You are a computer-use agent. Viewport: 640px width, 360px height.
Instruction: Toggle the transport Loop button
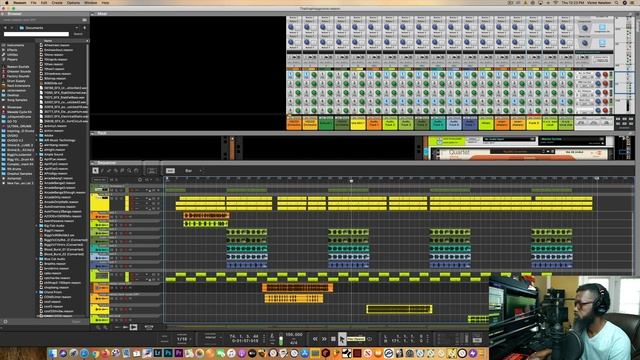tap(369, 339)
